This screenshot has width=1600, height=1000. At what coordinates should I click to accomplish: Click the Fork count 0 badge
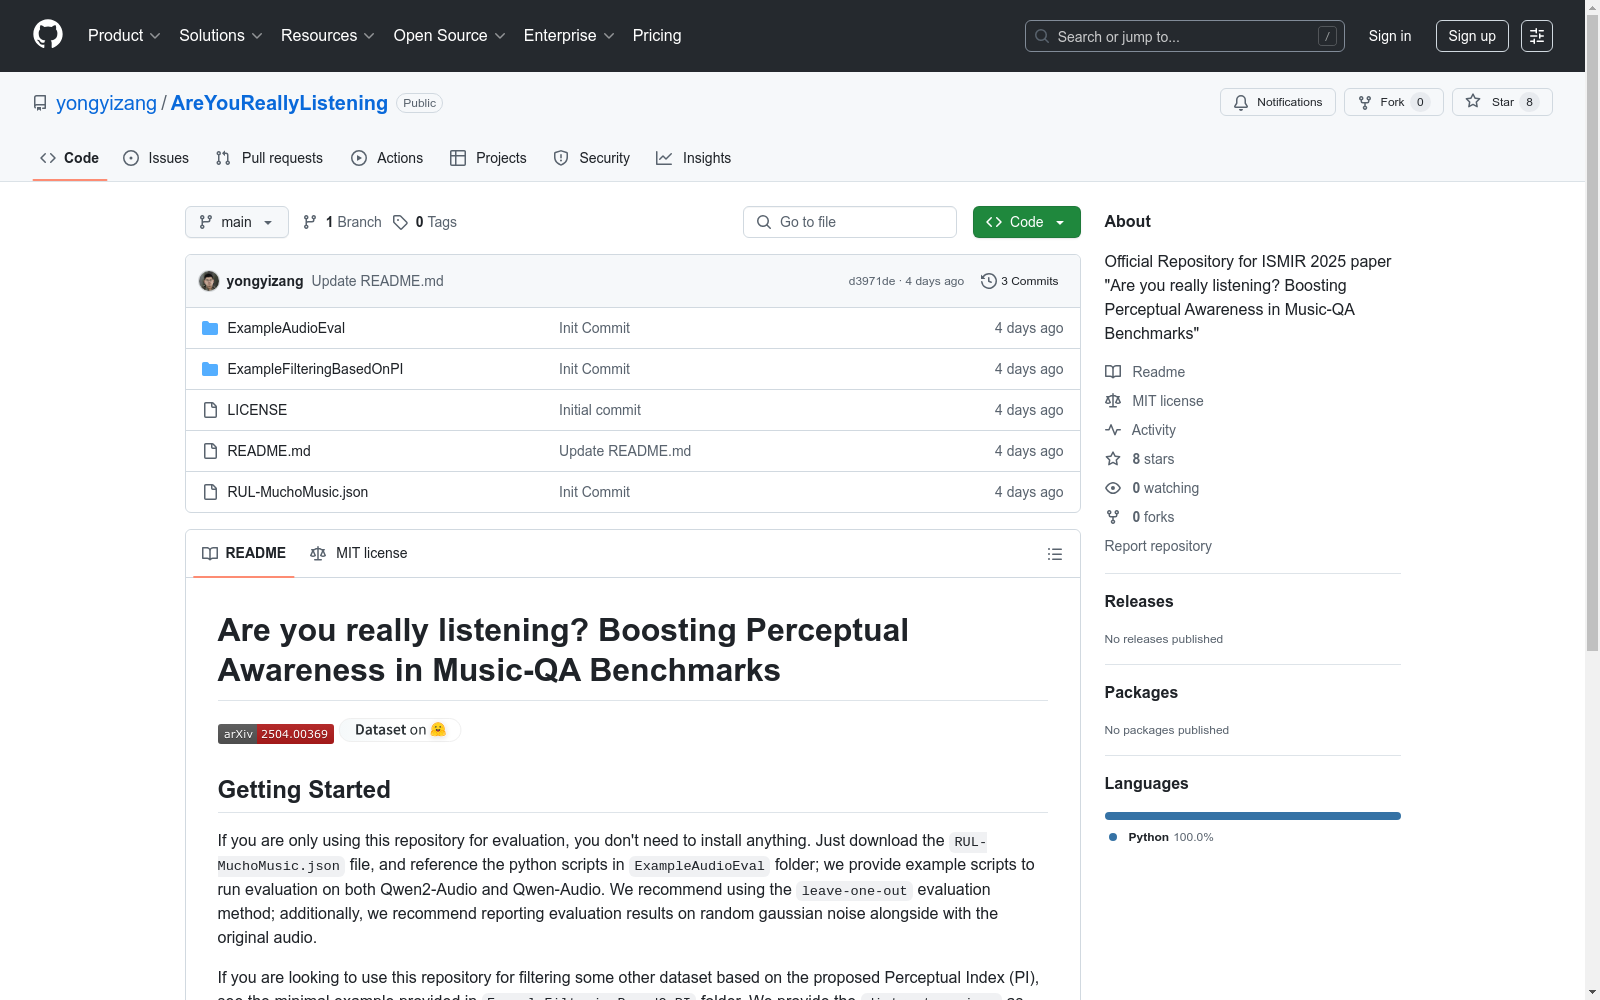tap(1420, 102)
